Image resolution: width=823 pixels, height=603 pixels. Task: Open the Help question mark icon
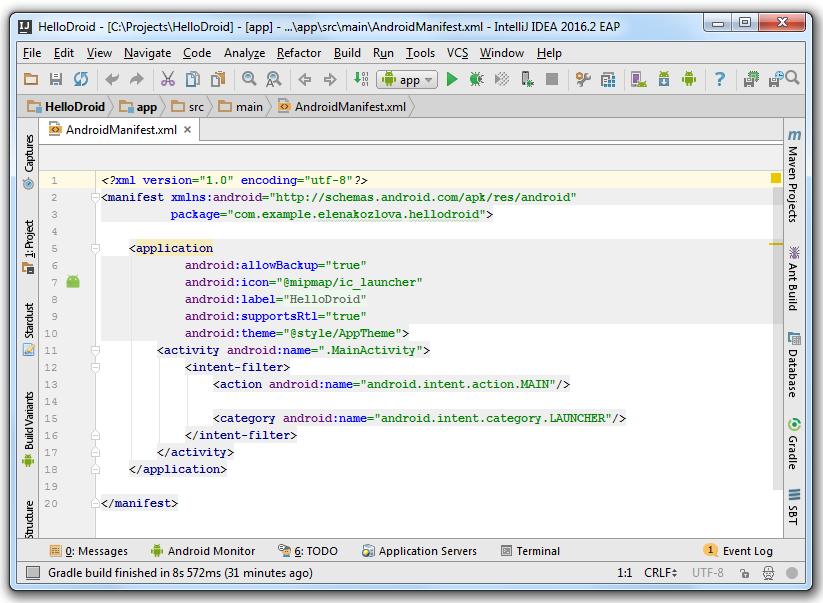pyautogui.click(x=719, y=79)
